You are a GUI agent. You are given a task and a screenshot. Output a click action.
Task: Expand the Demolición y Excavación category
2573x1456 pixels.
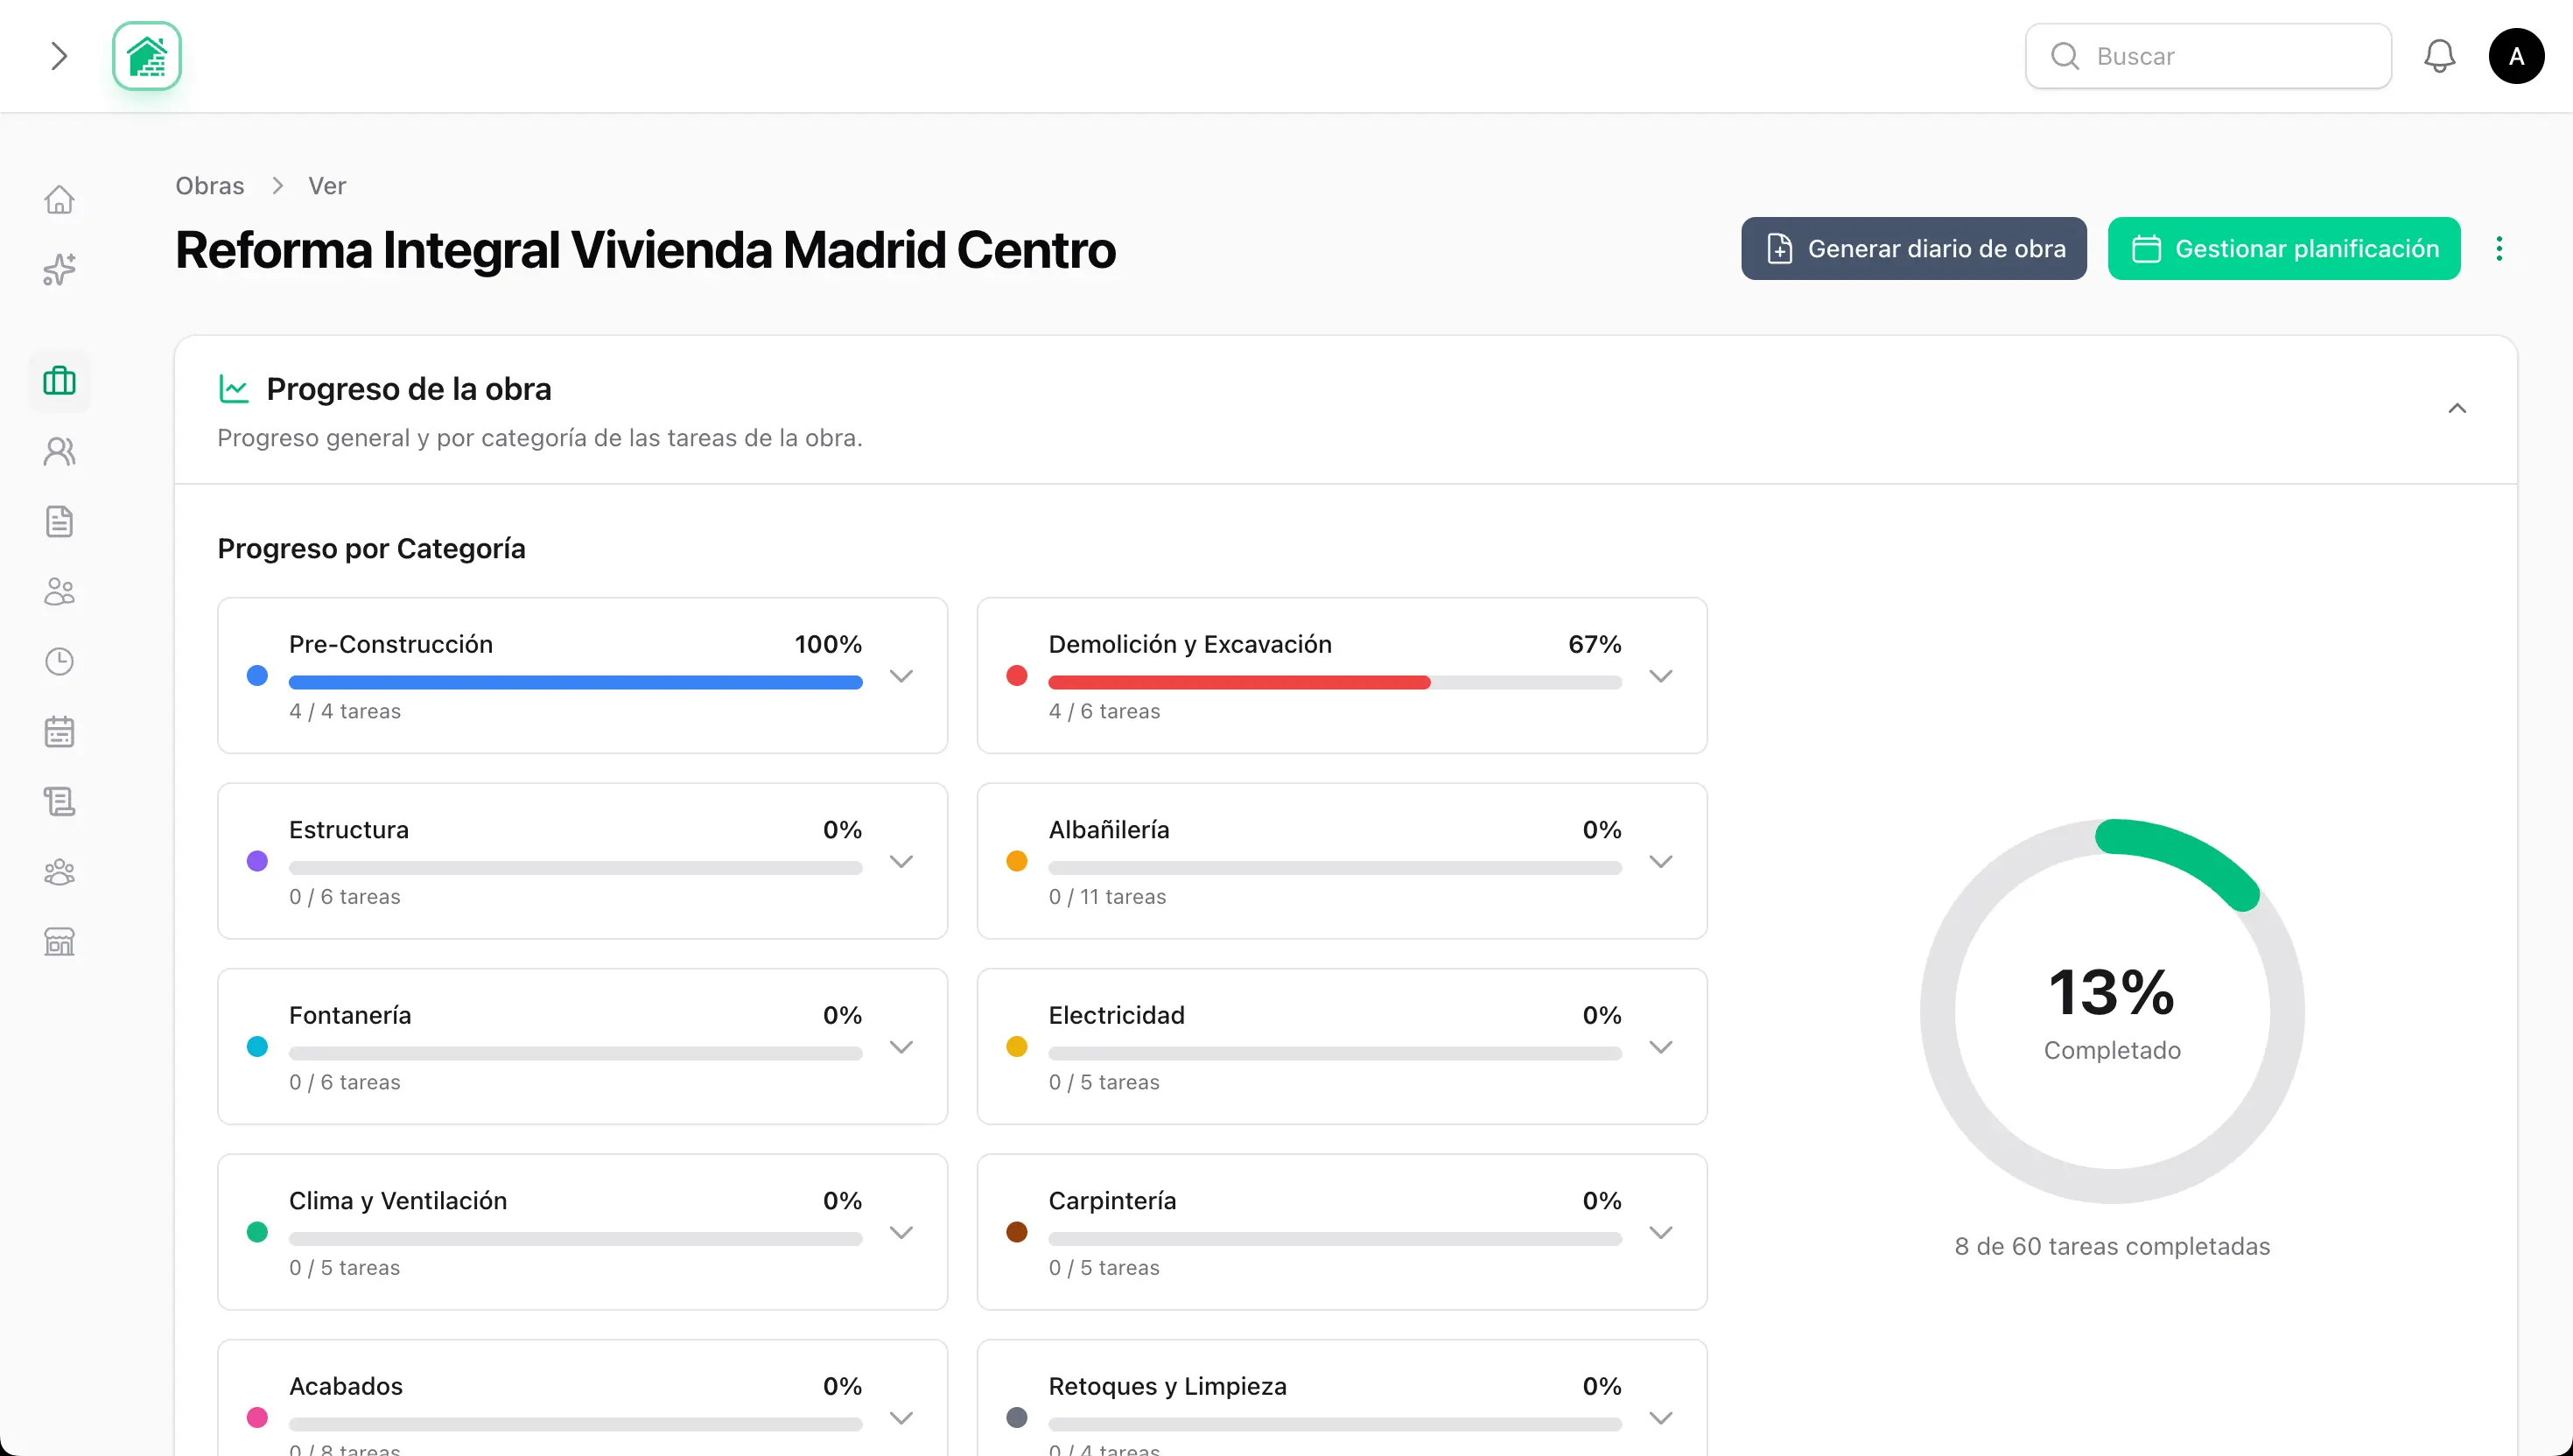(1660, 676)
